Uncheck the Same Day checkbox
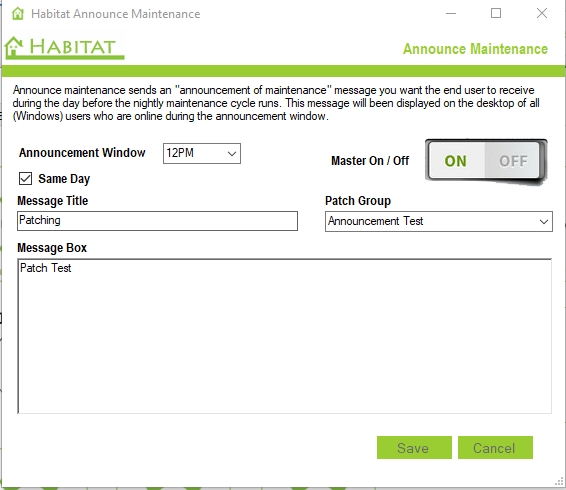The height and width of the screenshot is (490, 566). (x=25, y=178)
